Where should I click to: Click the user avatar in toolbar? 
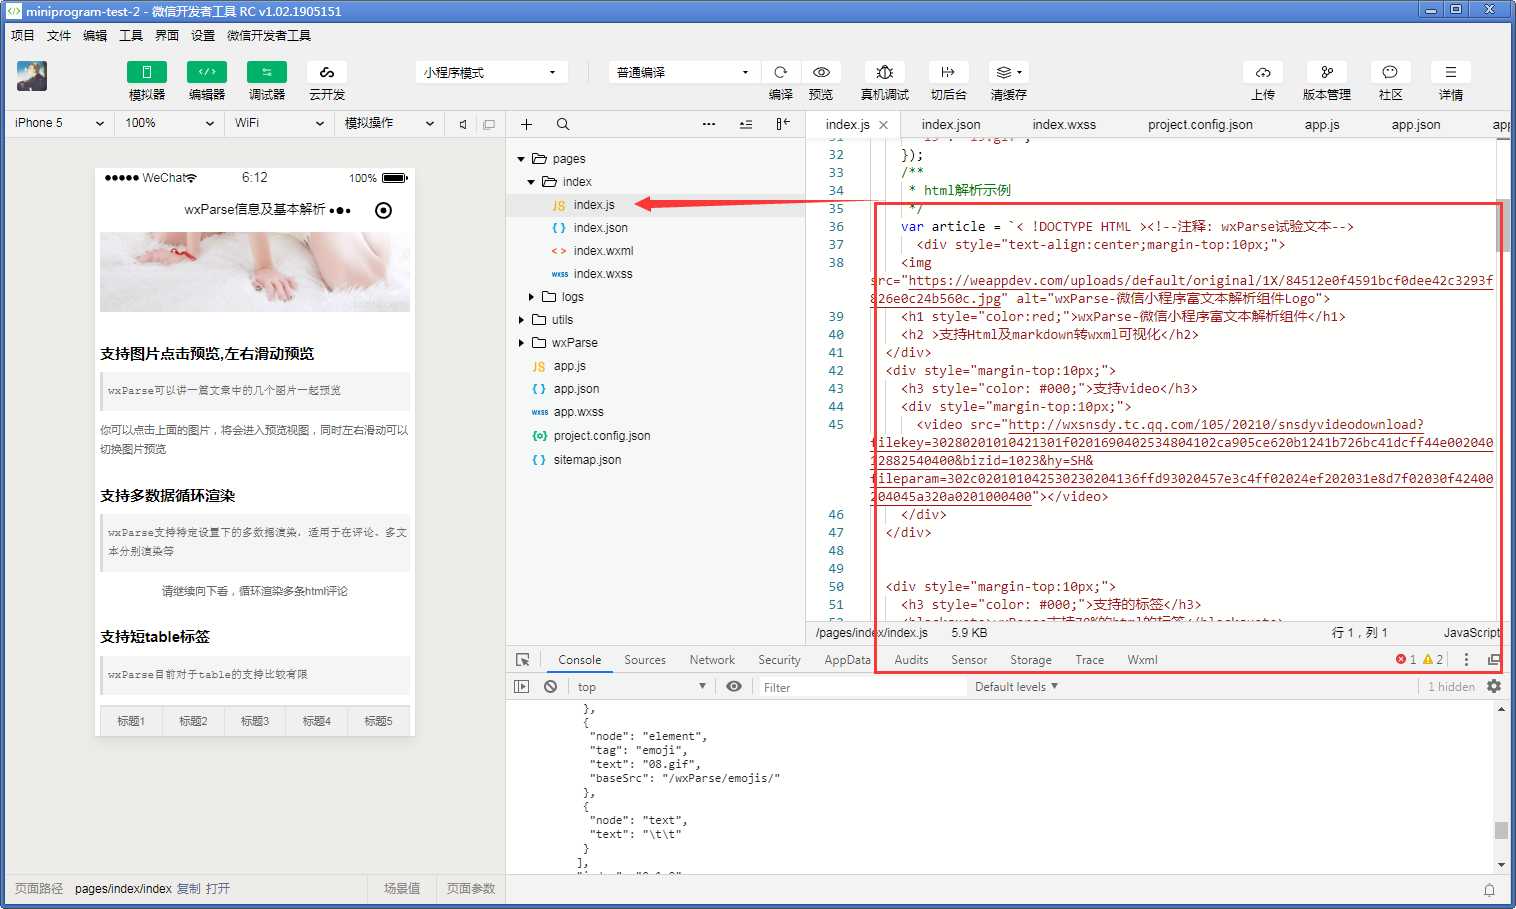click(x=32, y=76)
